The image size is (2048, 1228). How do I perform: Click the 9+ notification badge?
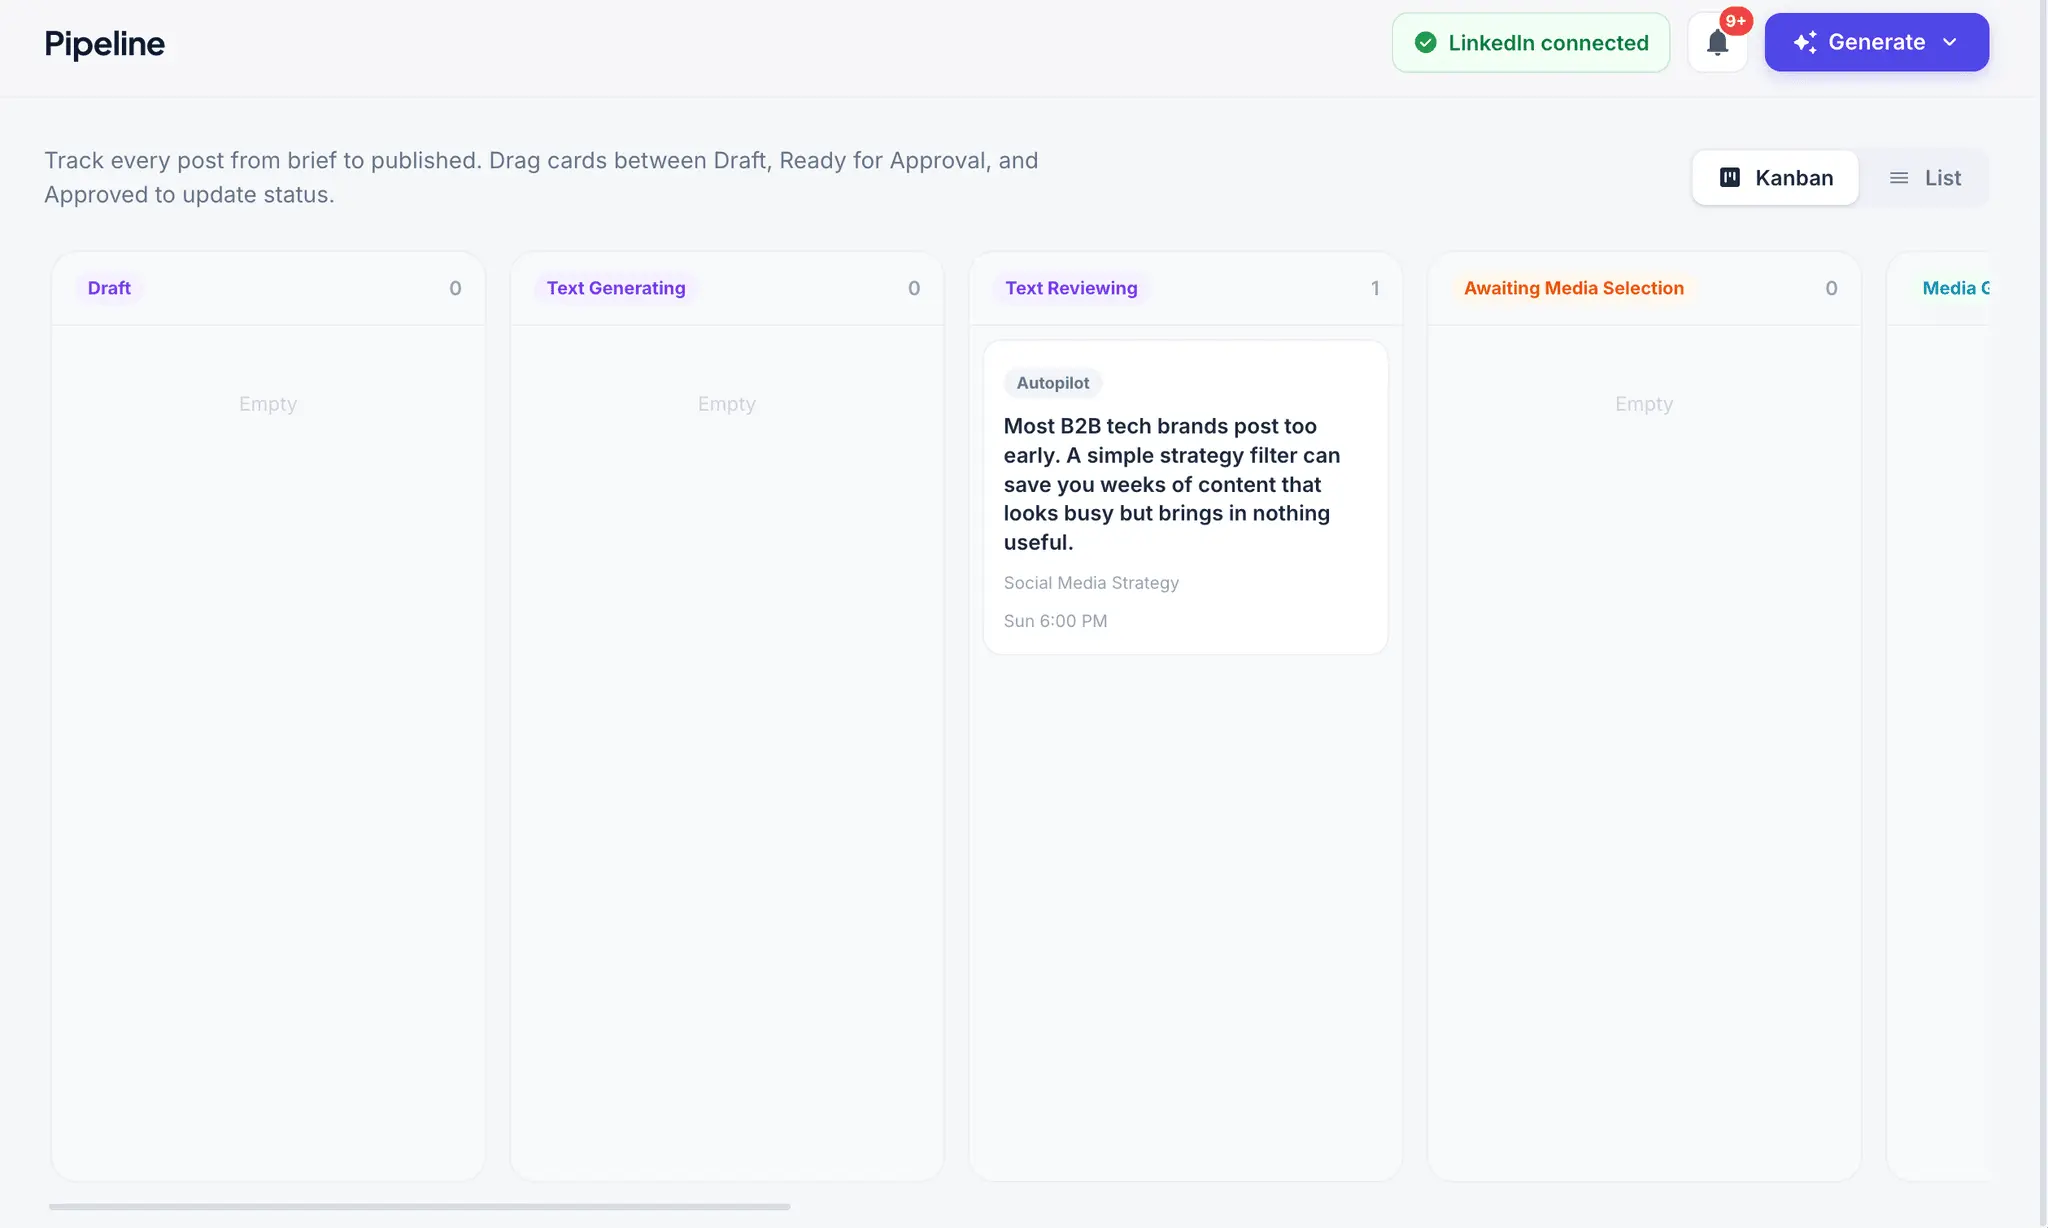1735,21
